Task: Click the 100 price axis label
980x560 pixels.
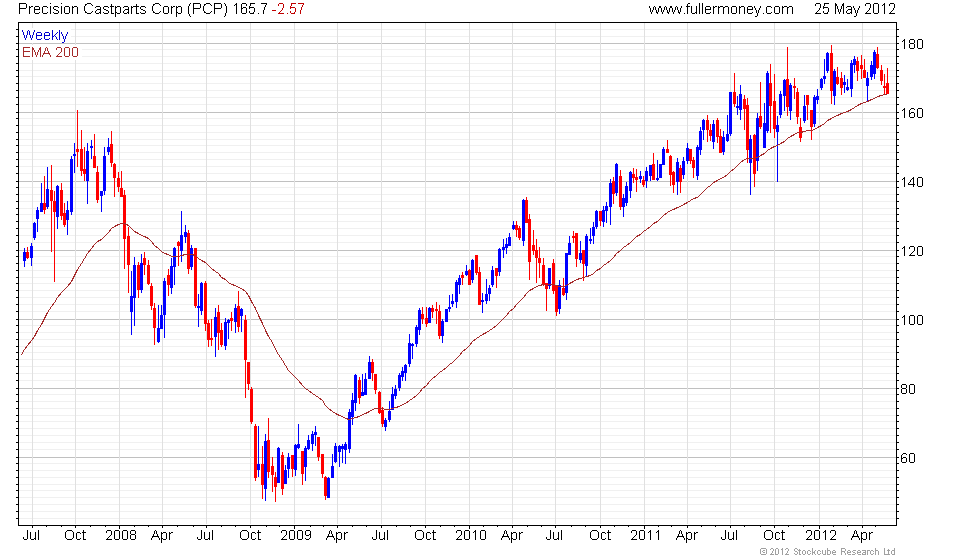Action: click(911, 320)
